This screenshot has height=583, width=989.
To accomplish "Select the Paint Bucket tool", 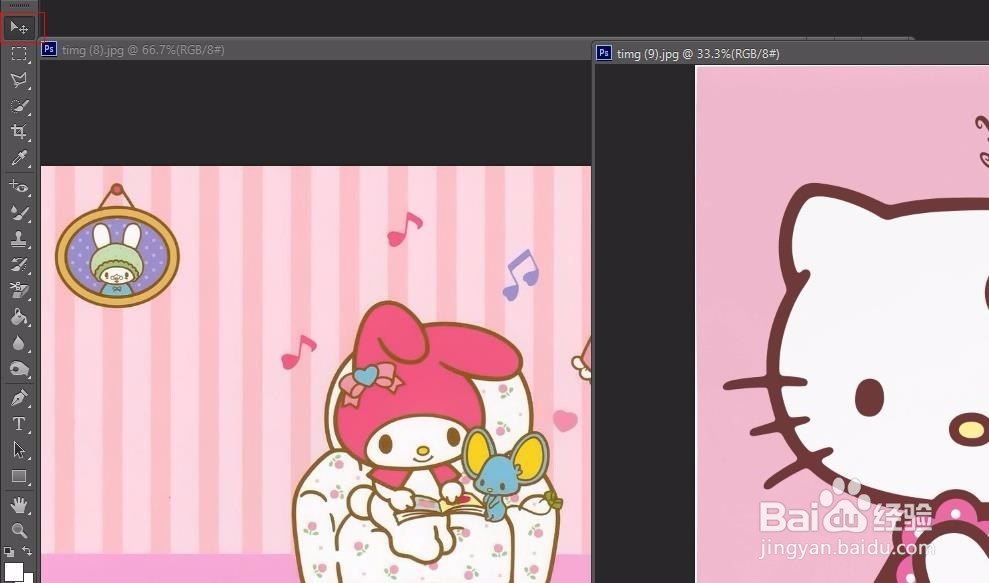I will [19, 316].
